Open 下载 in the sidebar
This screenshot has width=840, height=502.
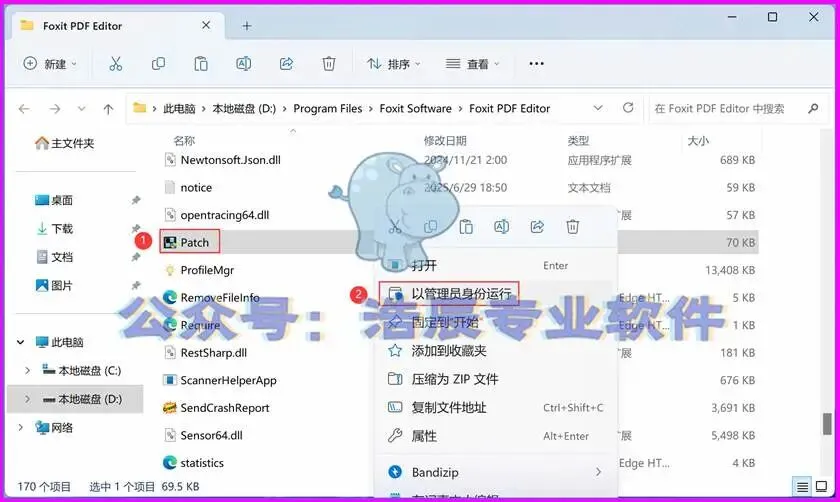(x=54, y=229)
